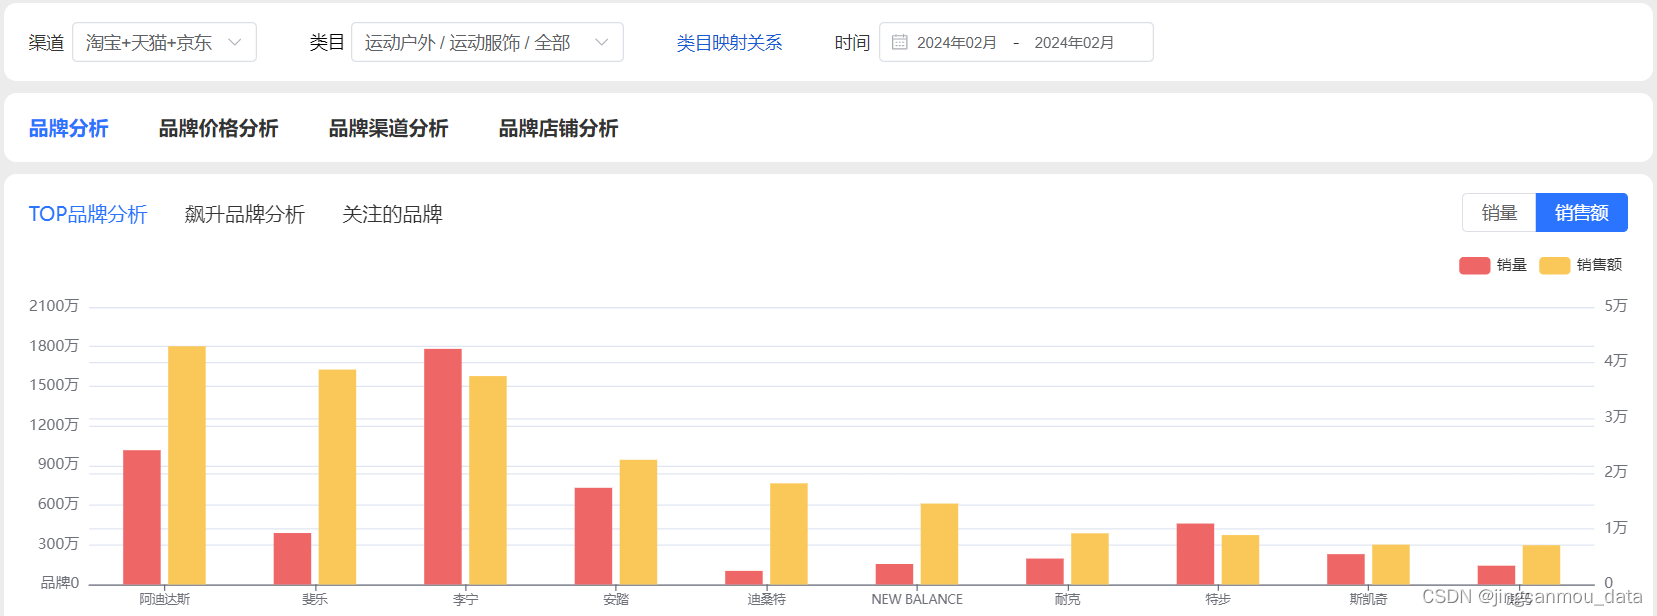1657x616 pixels.
Task: Click the 迪桑特 yellow sales bar
Action: (789, 534)
